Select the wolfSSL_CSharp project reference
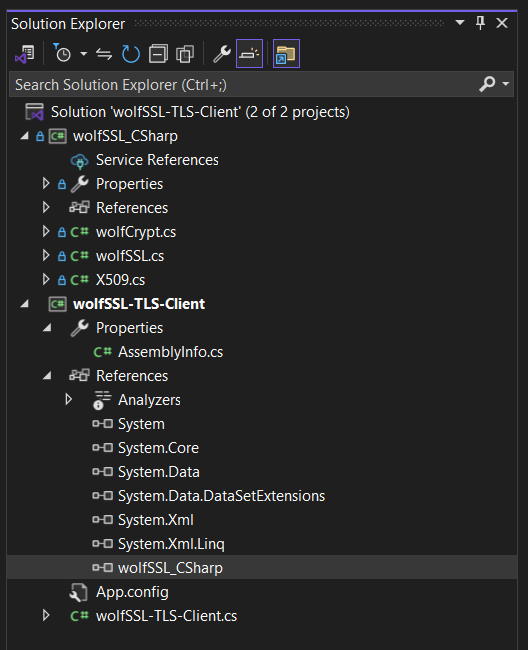 click(170, 568)
